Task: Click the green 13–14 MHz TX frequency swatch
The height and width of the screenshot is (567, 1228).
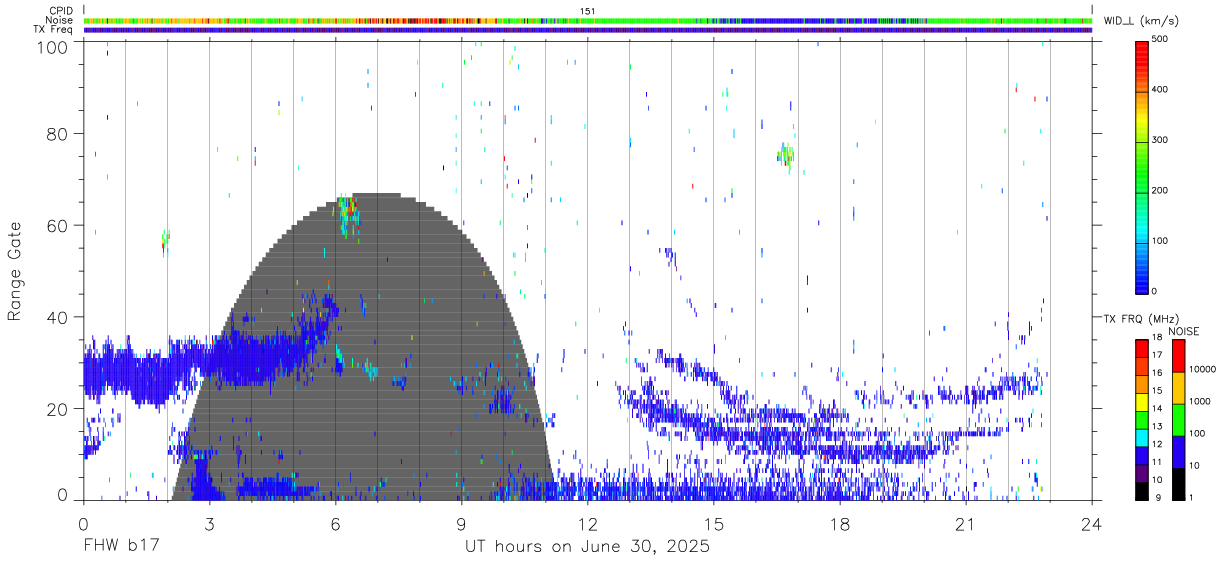Action: (1141, 419)
